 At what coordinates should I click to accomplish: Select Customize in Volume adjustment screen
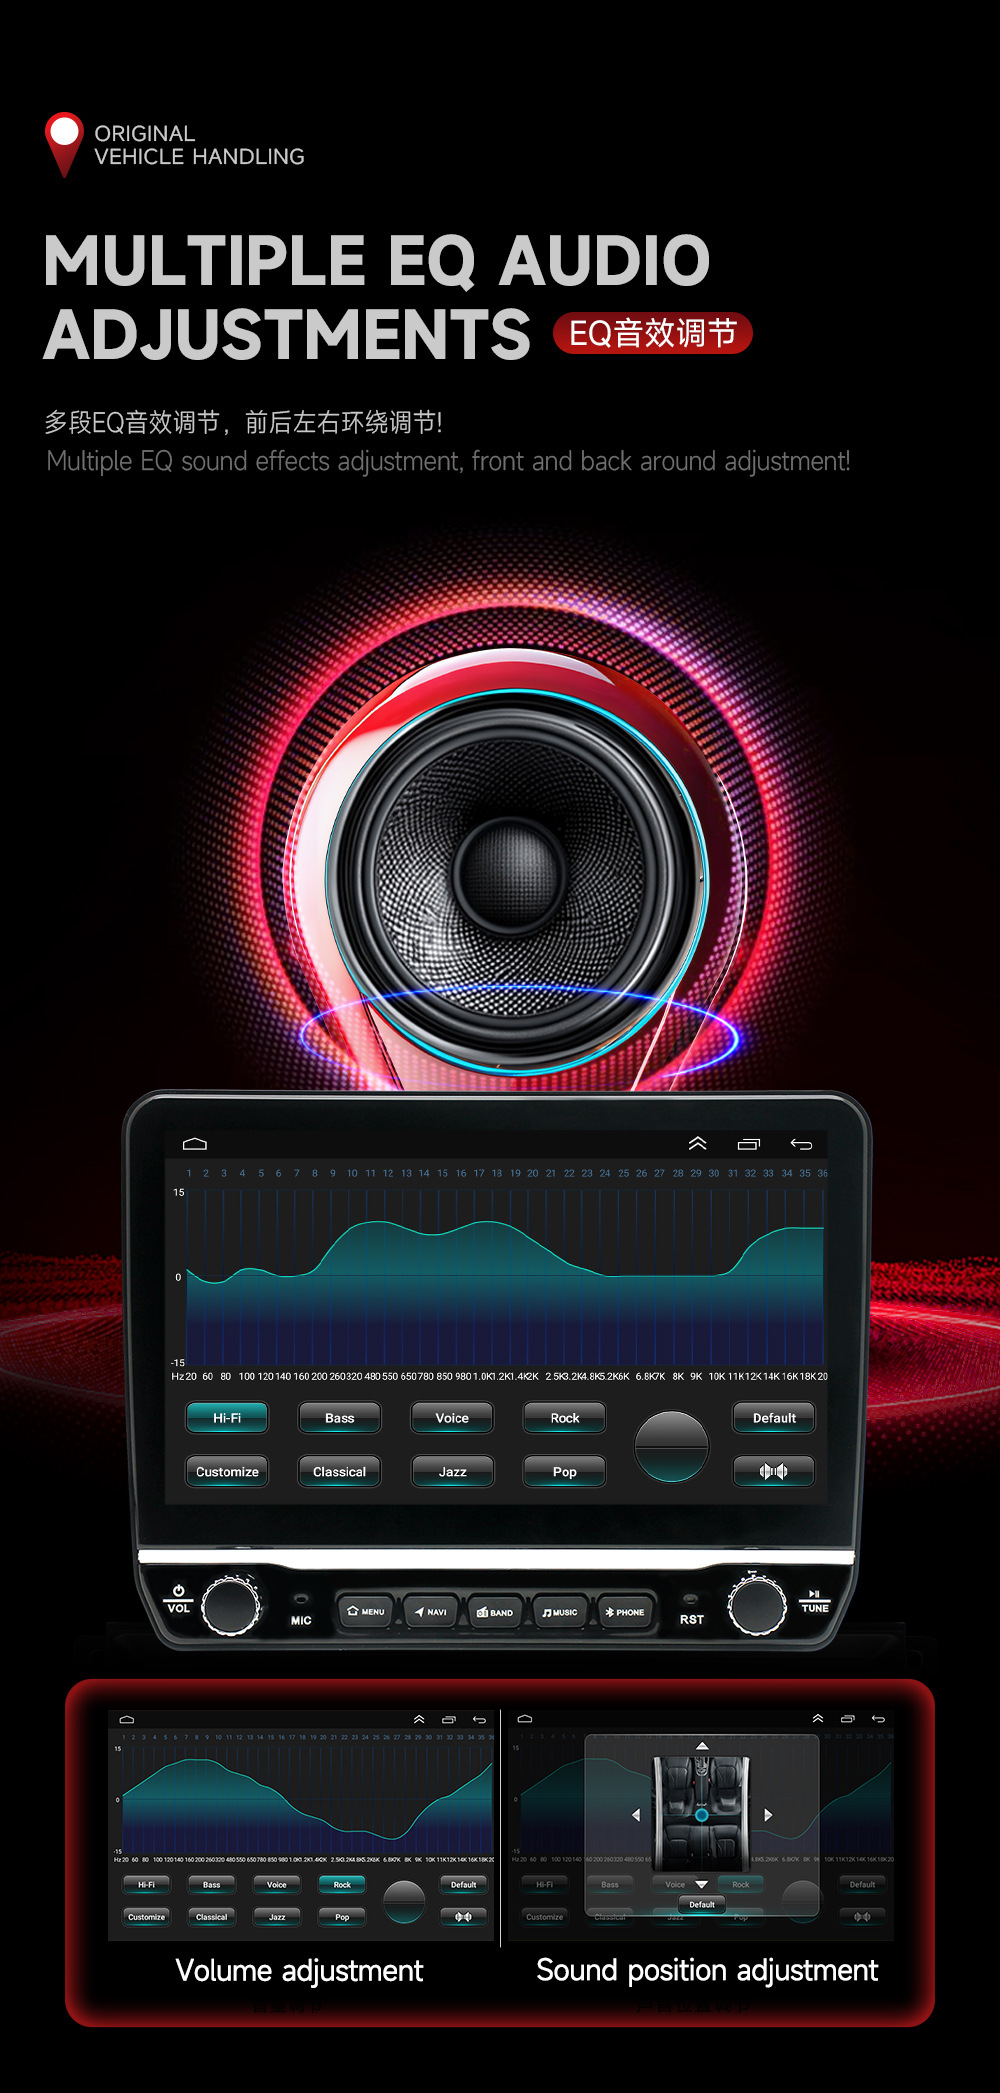[146, 1917]
